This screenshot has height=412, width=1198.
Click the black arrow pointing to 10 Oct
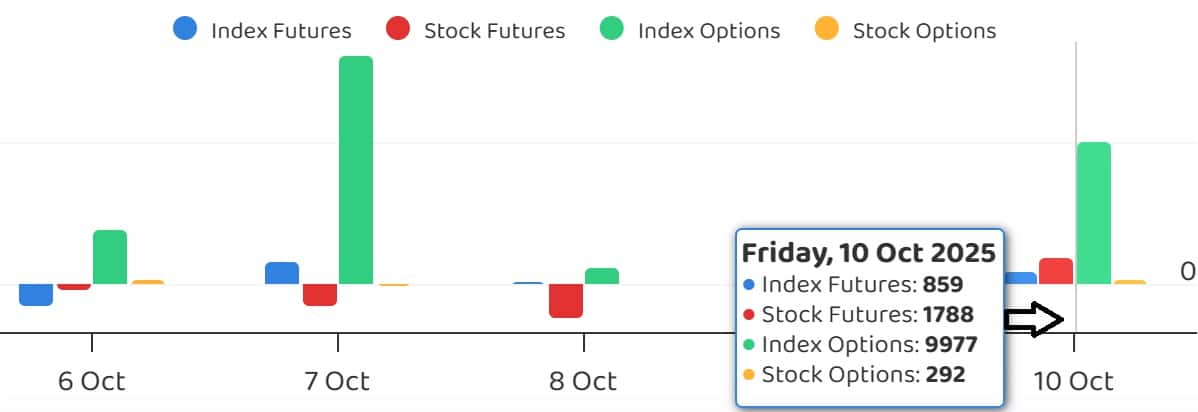click(1033, 320)
